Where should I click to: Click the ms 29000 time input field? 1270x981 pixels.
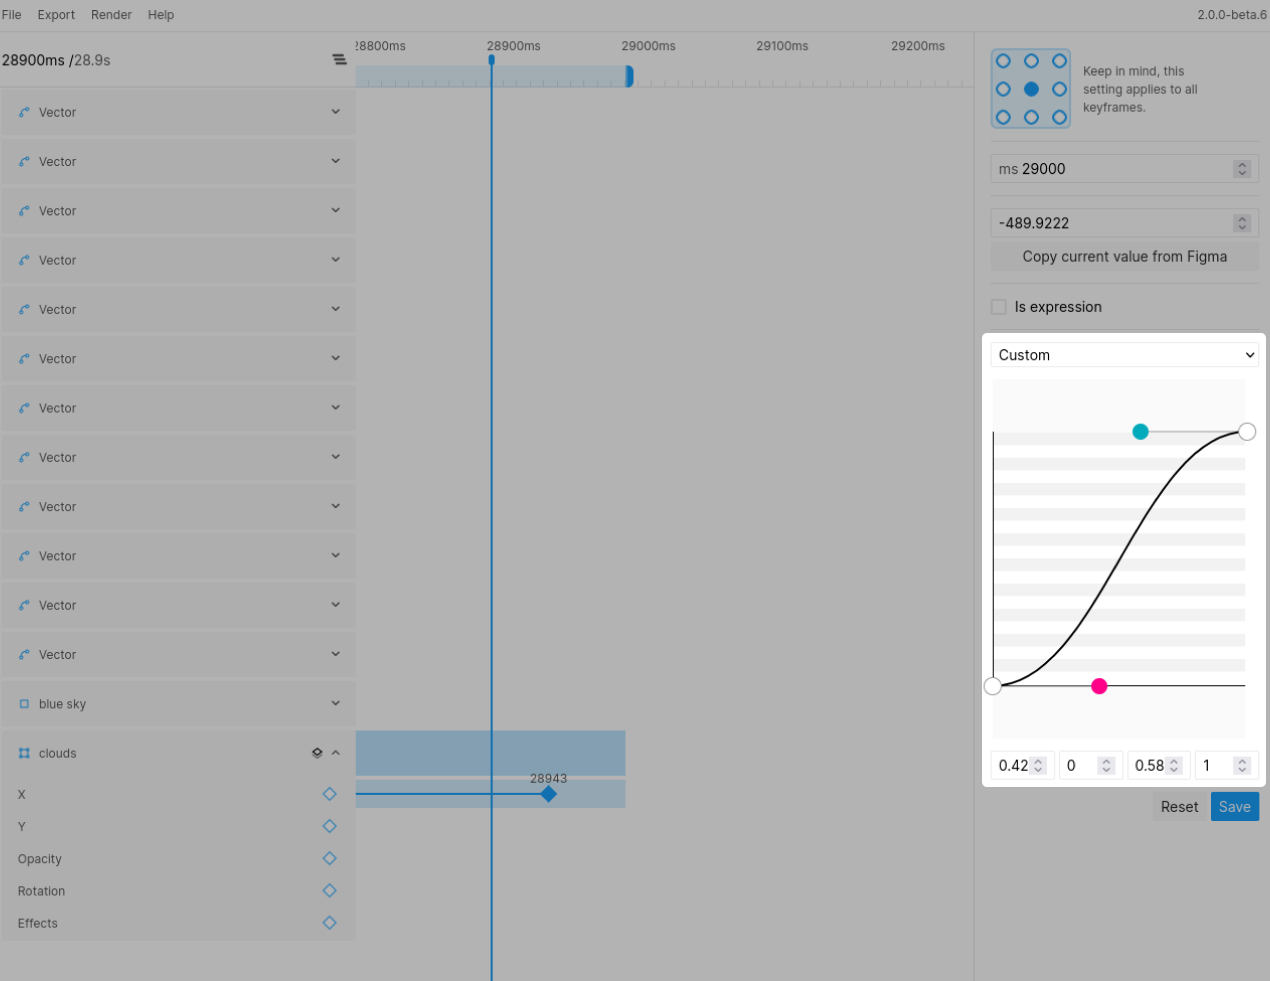(x=1124, y=169)
